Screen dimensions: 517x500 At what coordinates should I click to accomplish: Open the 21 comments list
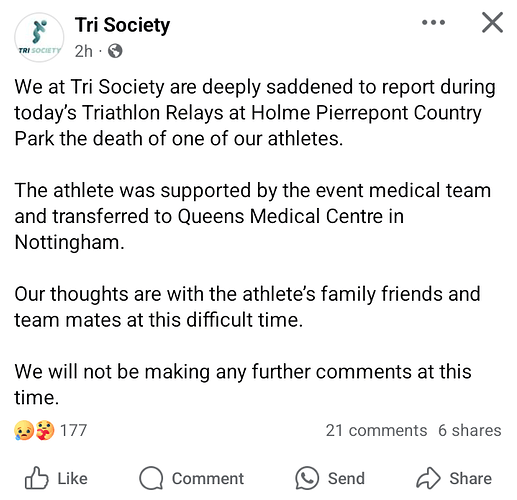pyautogui.click(x=376, y=430)
